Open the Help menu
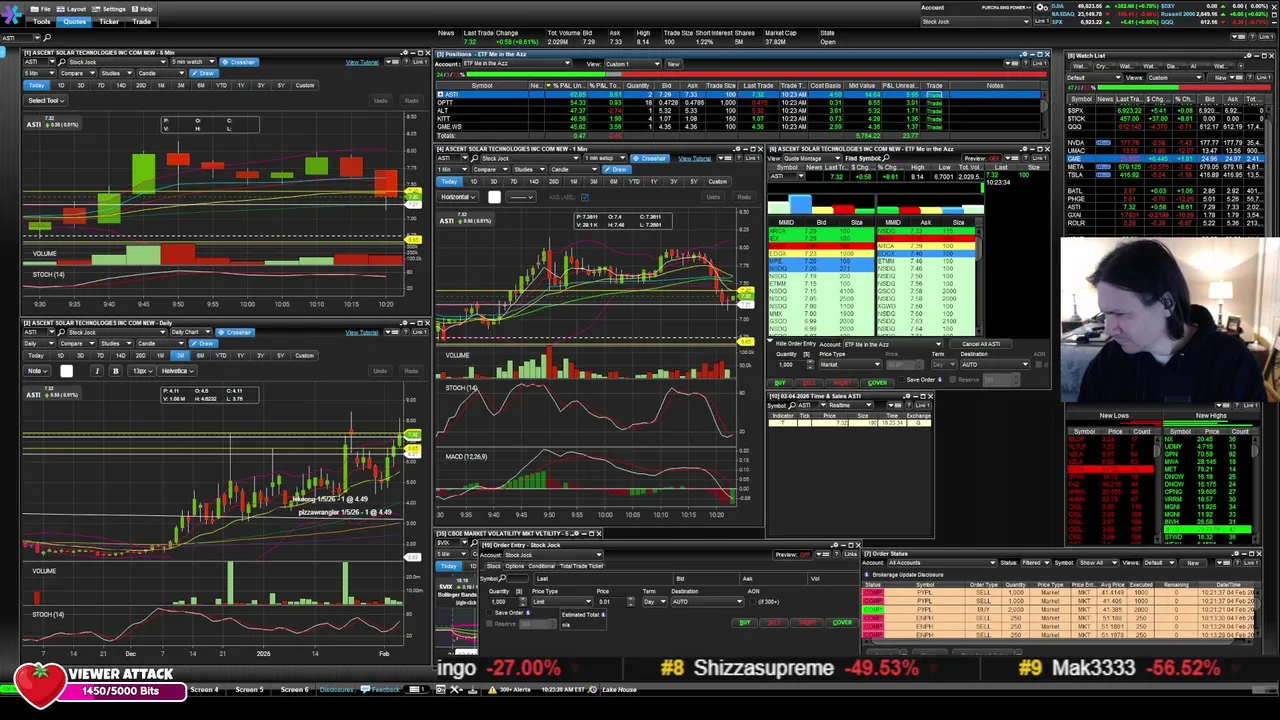The width and height of the screenshot is (1280, 720). (144, 9)
